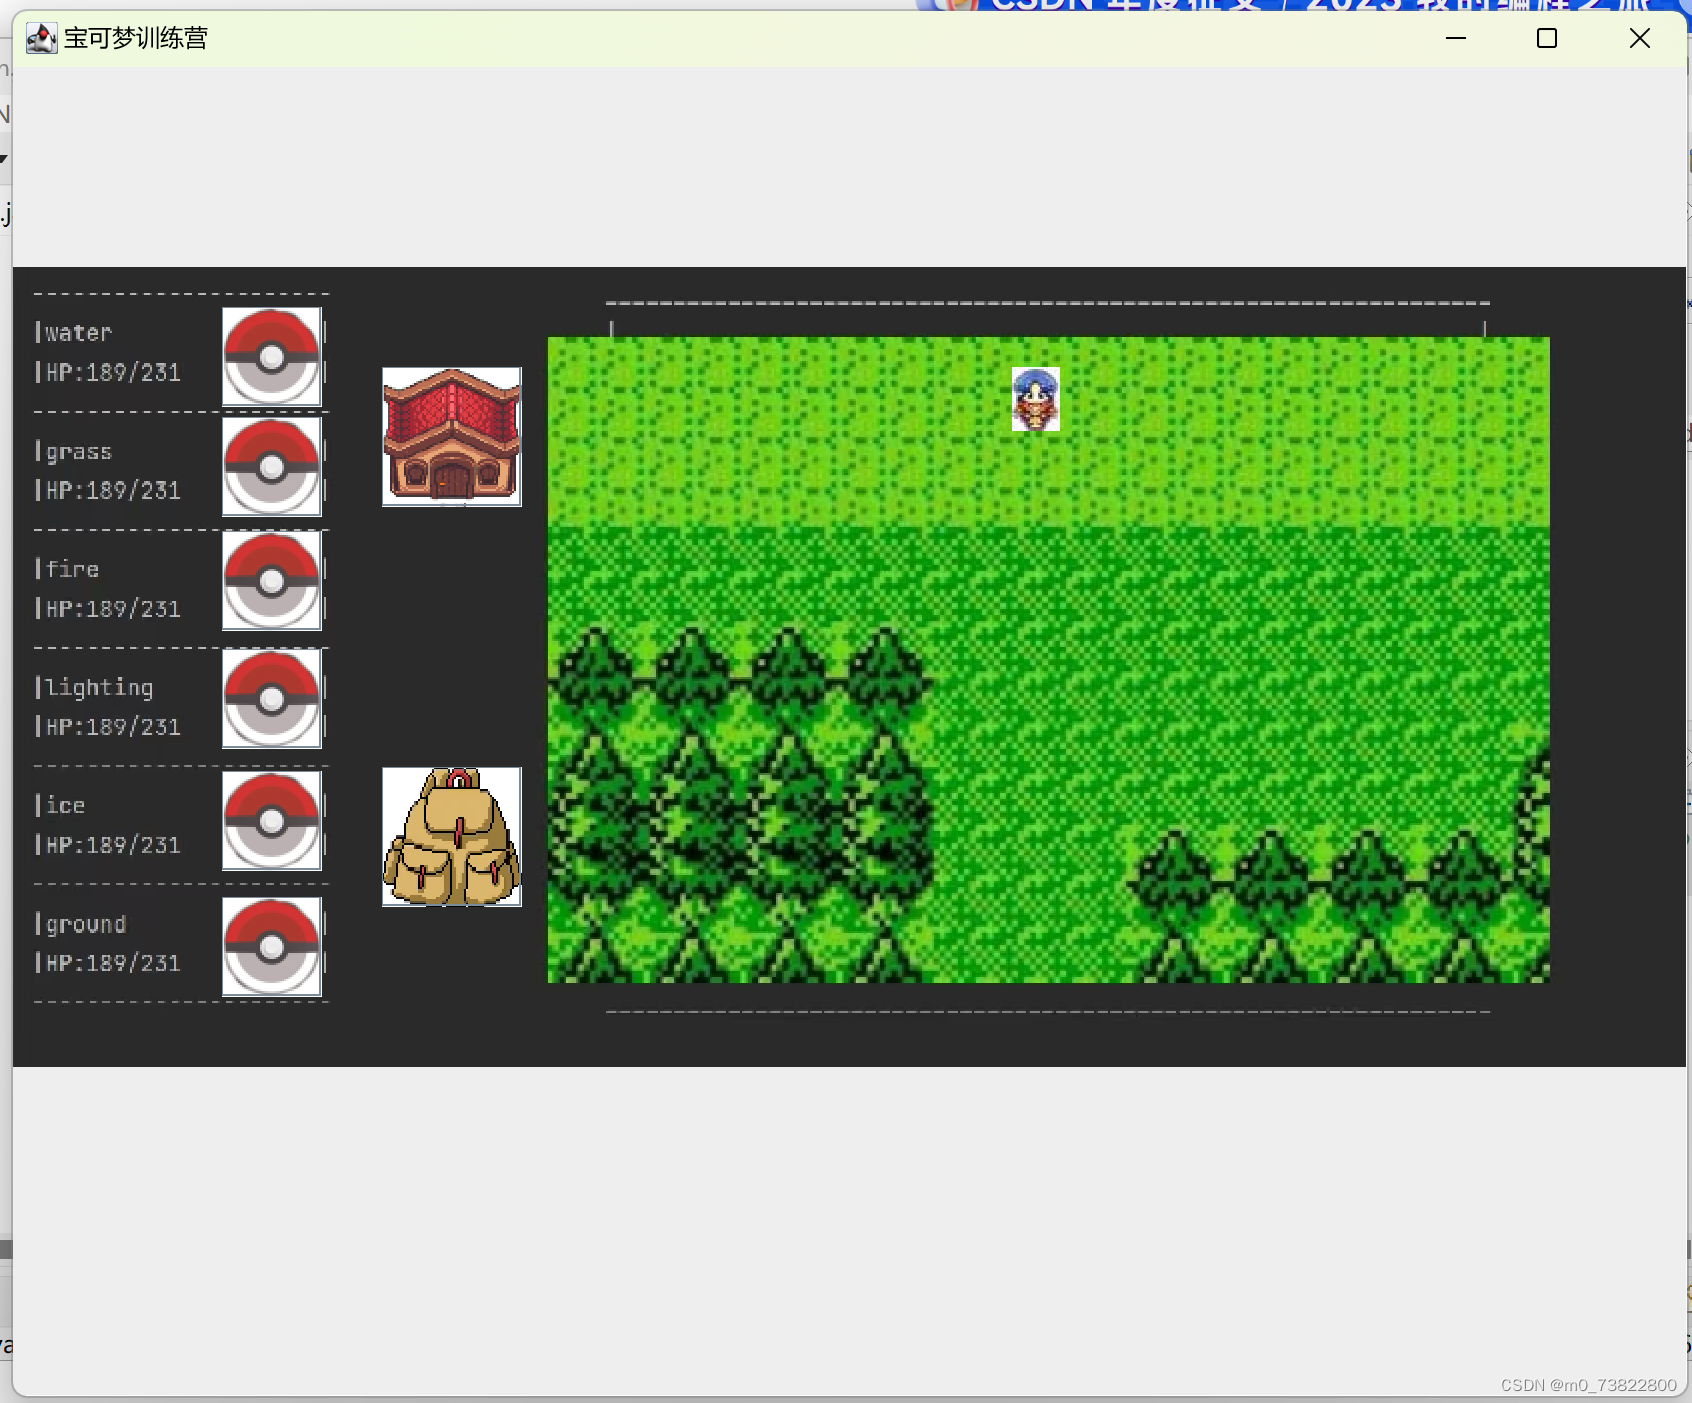
Task: Select the grass type label
Action: 79,452
